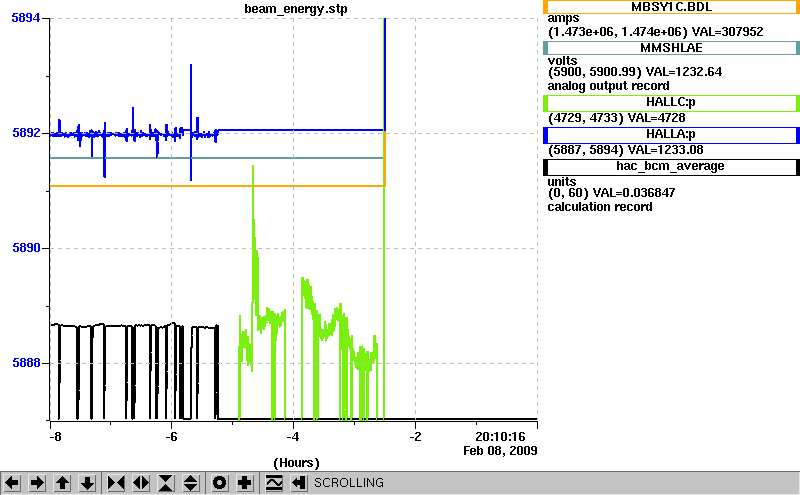Viewport: 800px width, 495px height.
Task: Pan the graph left with left arrow
Action: pos(12,483)
